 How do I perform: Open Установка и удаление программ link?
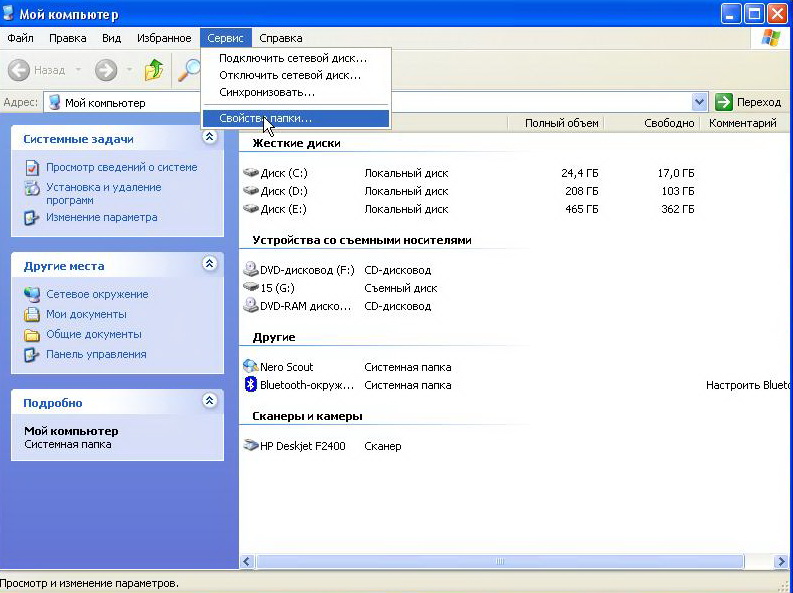click(104, 194)
